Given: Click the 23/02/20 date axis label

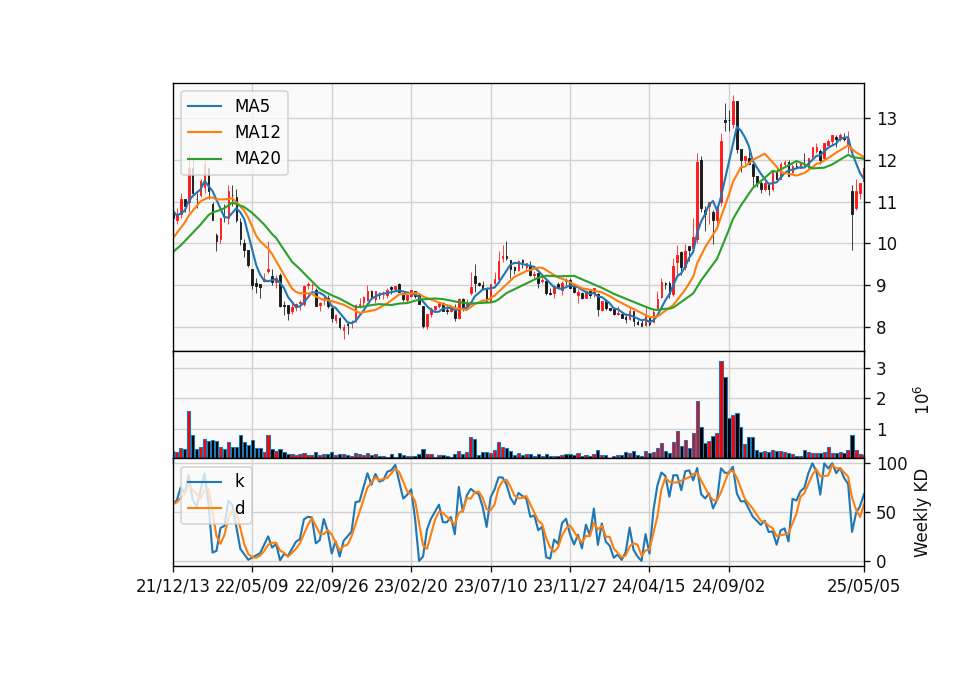Looking at the screenshot, I should pos(411,587).
